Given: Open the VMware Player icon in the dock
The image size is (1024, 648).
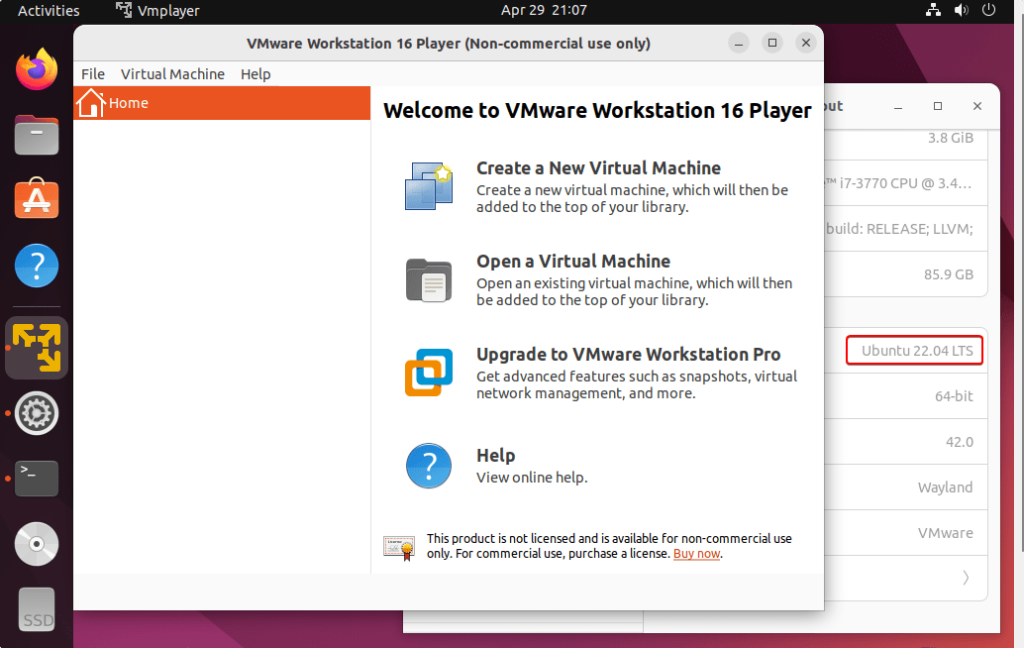Looking at the screenshot, I should [x=36, y=347].
